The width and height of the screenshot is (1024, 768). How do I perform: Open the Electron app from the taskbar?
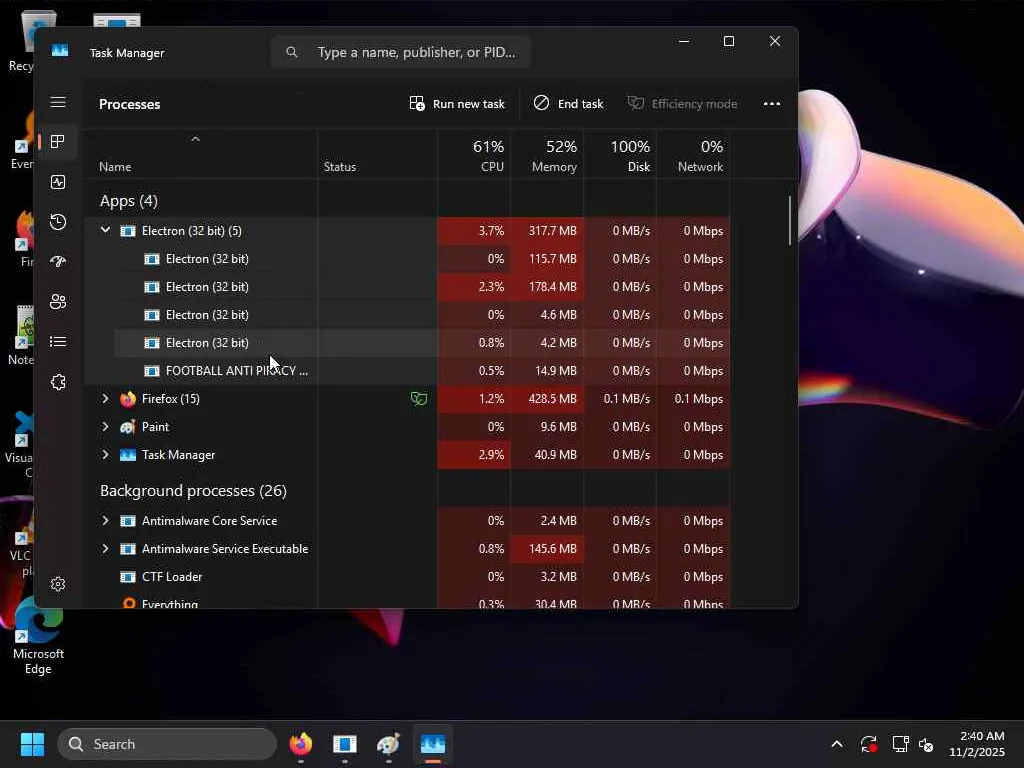(x=345, y=744)
